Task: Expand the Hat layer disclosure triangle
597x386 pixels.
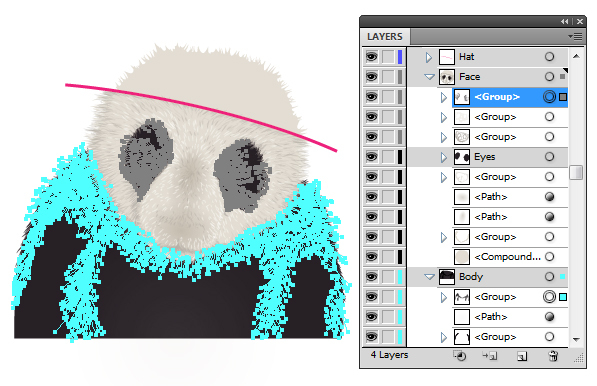Action: point(429,57)
